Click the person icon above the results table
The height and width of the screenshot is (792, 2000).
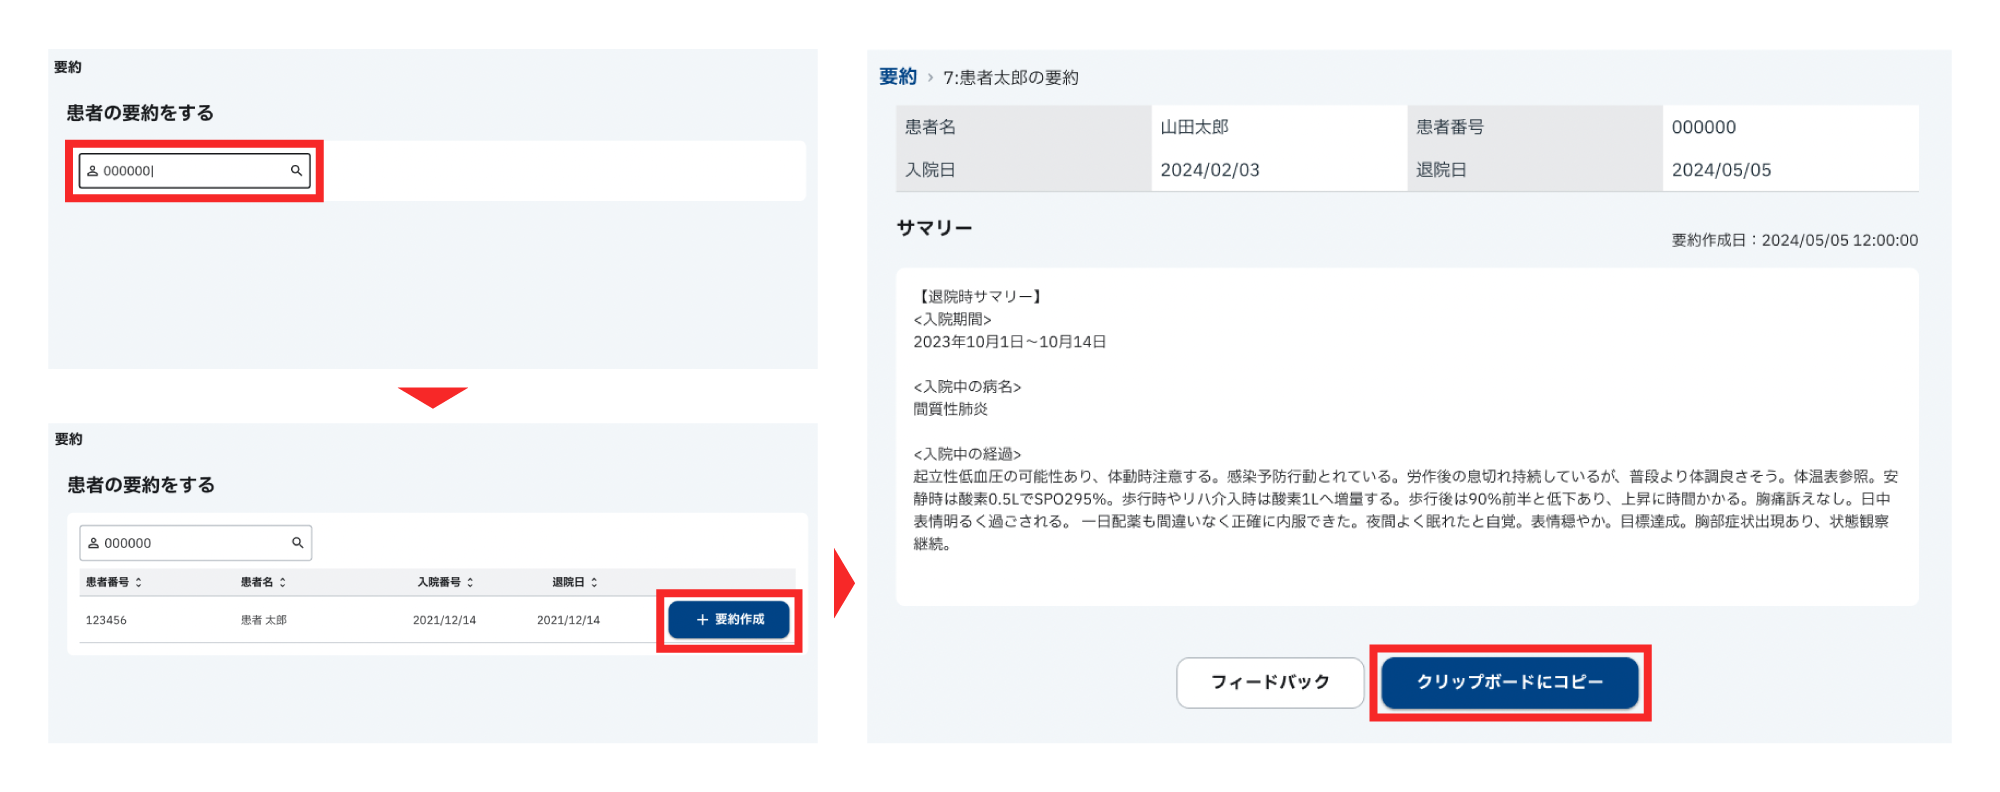93,543
